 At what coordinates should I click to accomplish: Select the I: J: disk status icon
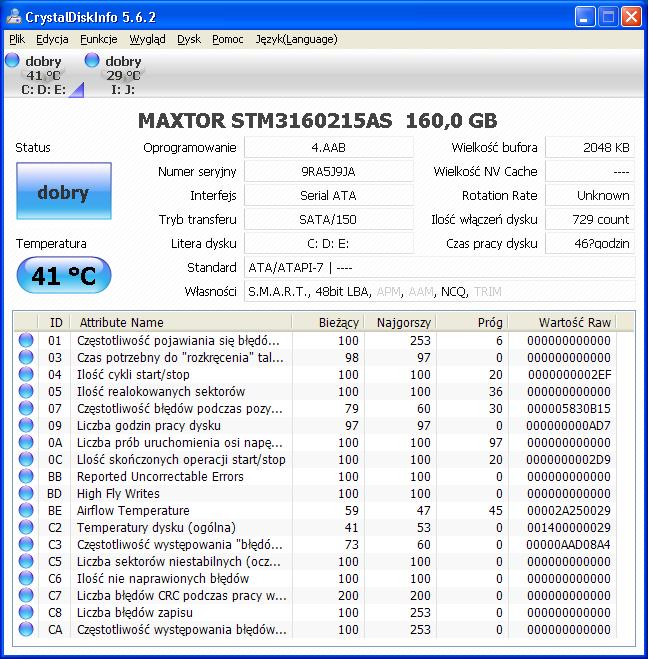92,61
